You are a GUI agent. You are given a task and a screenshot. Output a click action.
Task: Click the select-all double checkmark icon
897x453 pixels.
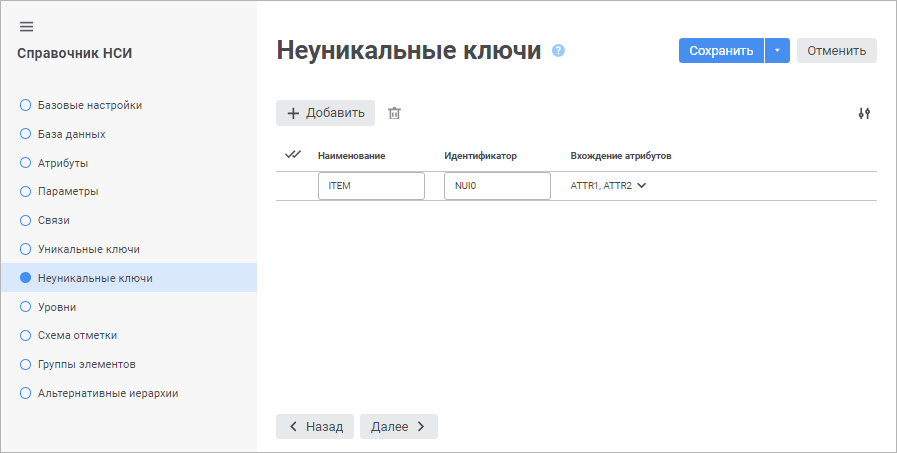(x=293, y=155)
